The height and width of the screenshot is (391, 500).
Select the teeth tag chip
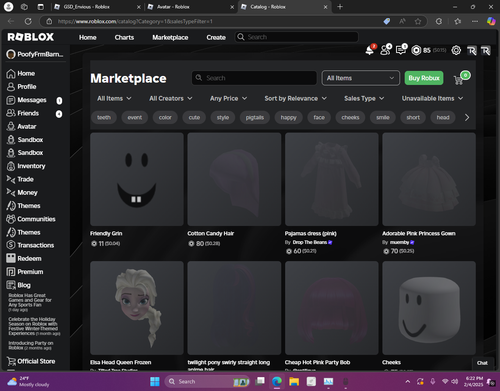click(104, 117)
